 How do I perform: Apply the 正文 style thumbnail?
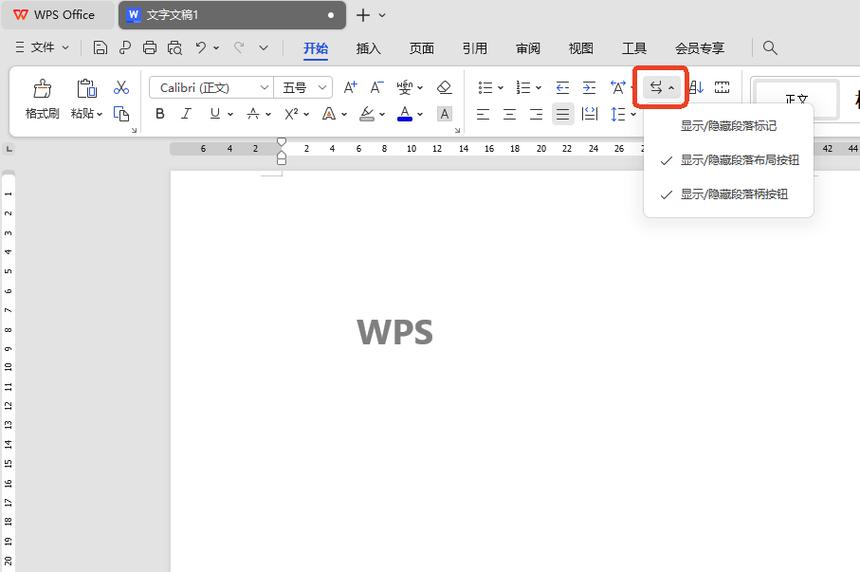coord(796,100)
